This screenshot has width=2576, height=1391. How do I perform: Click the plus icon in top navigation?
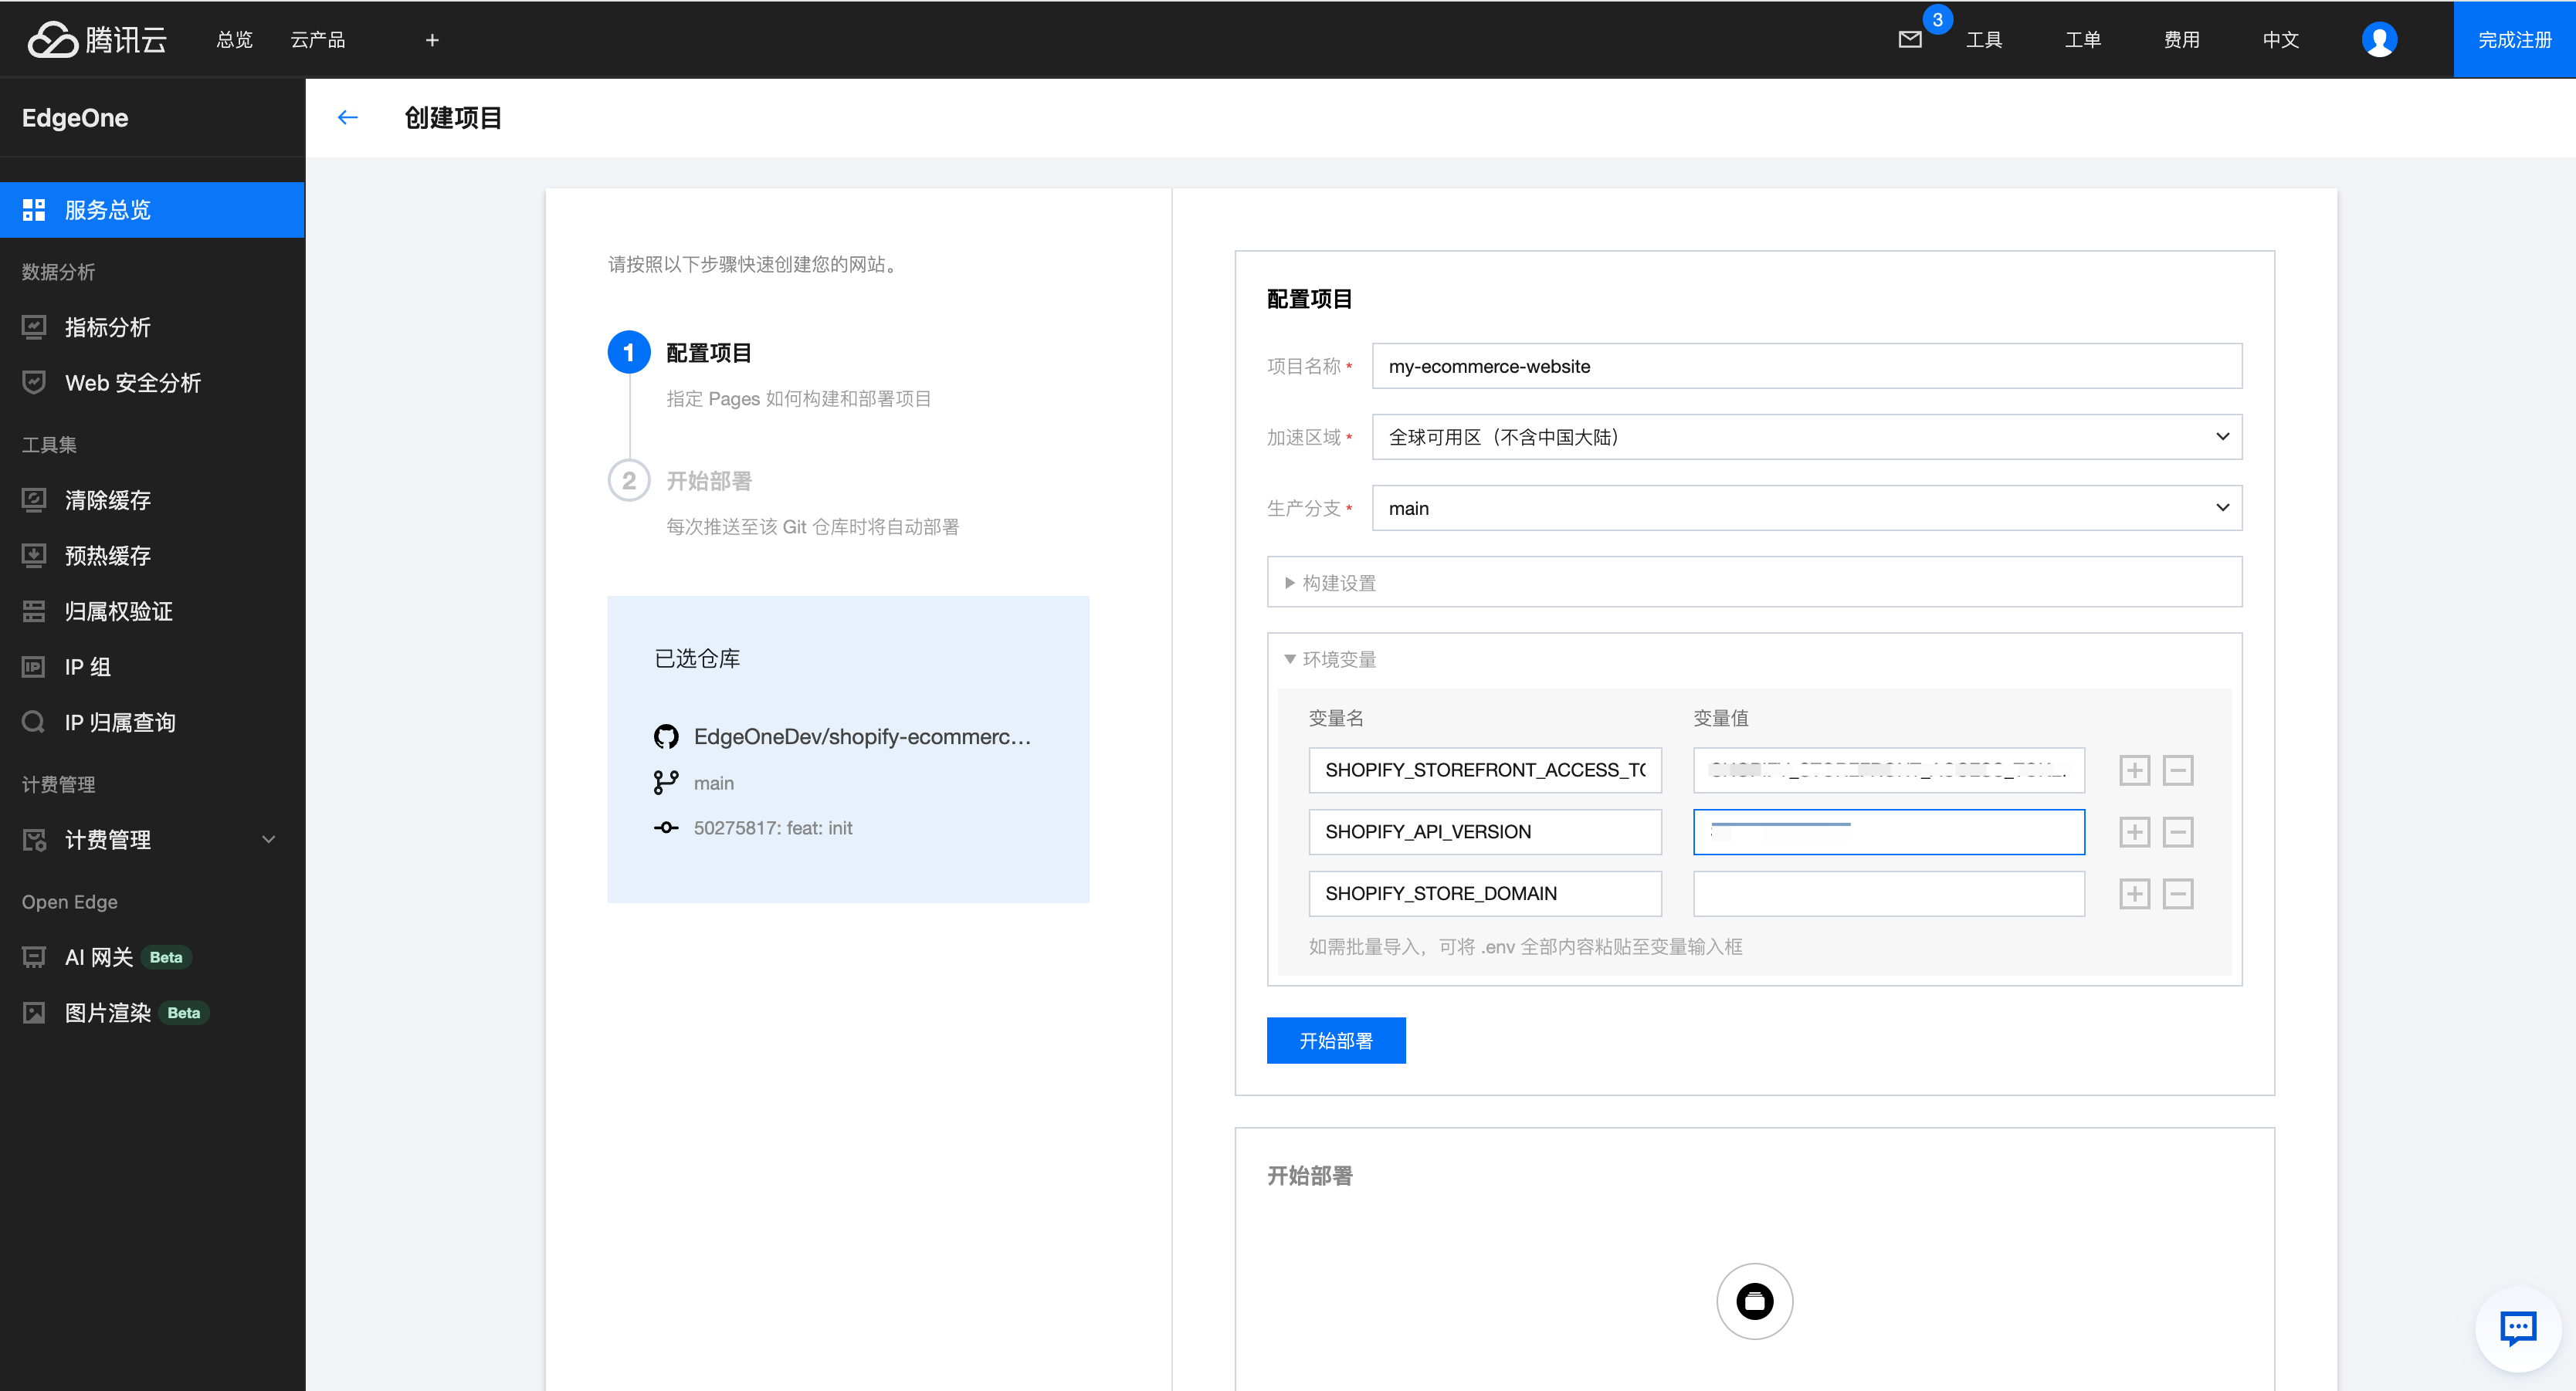432,40
